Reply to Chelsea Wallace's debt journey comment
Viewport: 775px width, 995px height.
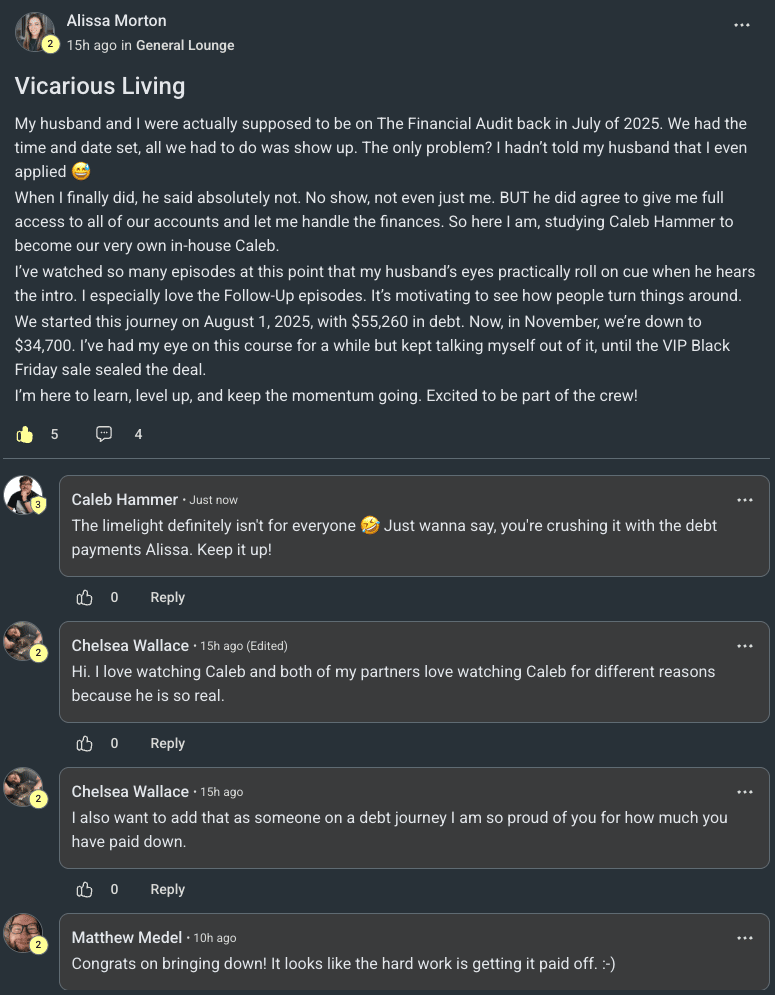pos(167,889)
